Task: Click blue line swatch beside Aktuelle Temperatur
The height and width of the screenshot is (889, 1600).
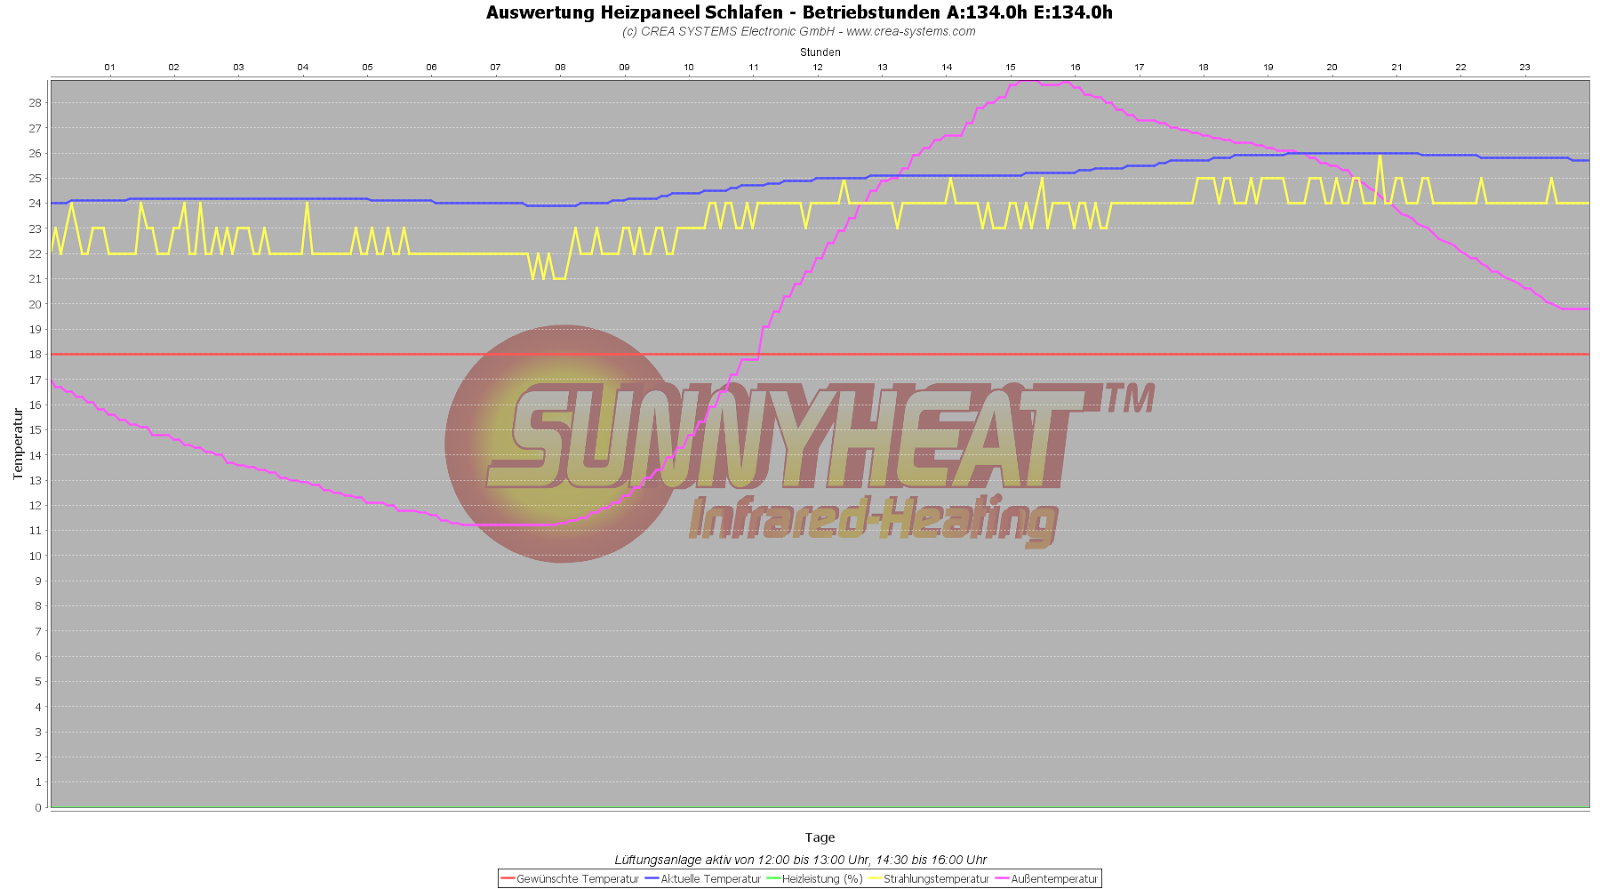Action: click(651, 879)
